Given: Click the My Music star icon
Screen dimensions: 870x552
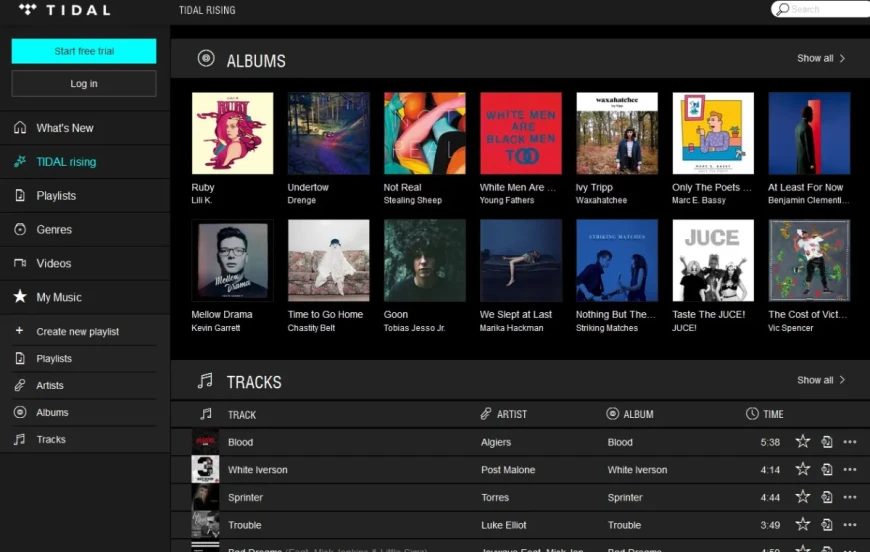Looking at the screenshot, I should (x=20, y=297).
